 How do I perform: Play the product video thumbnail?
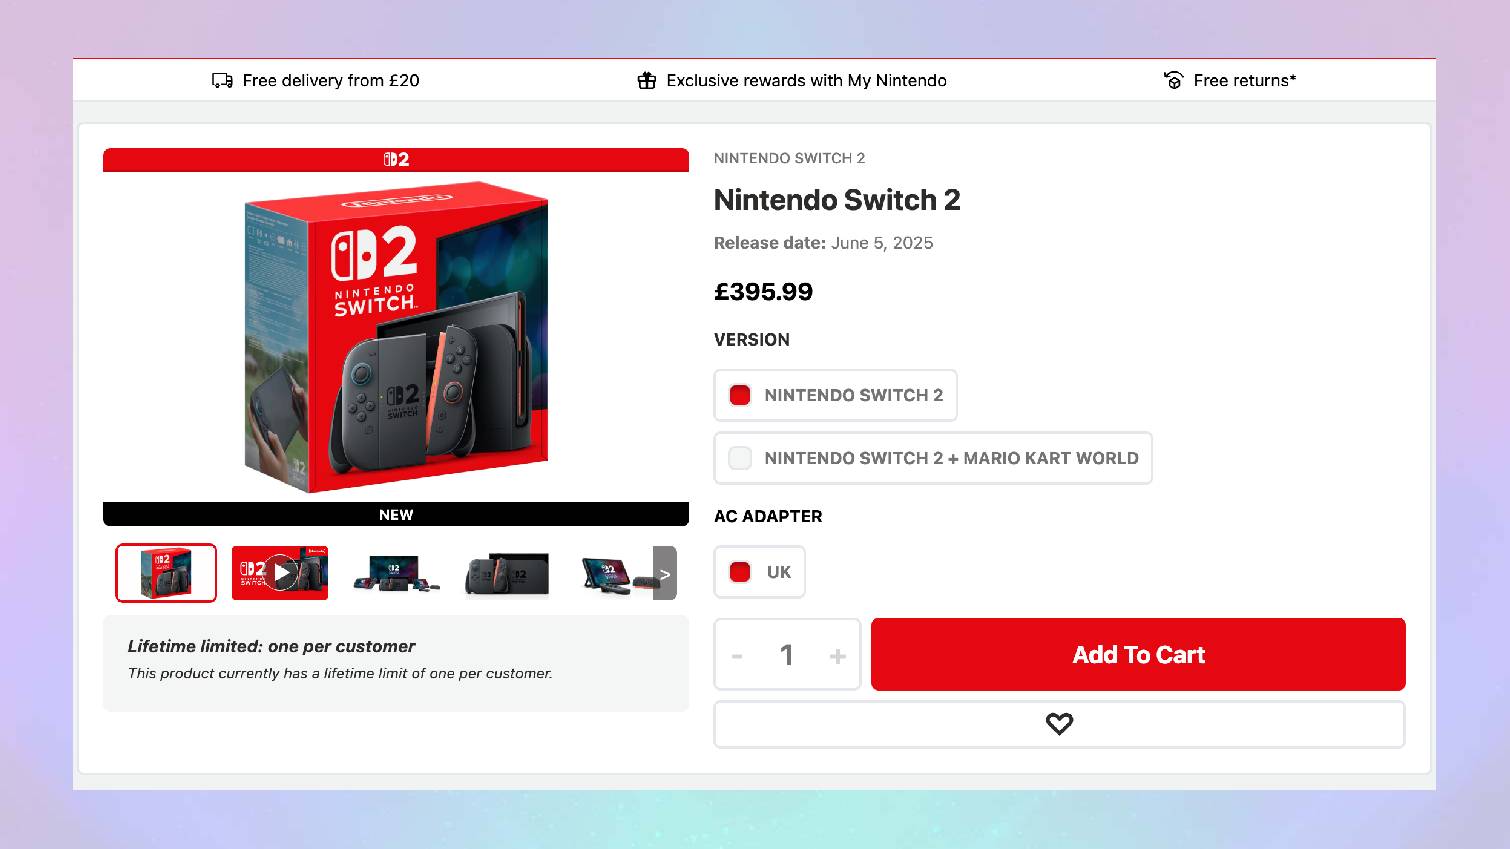point(280,573)
